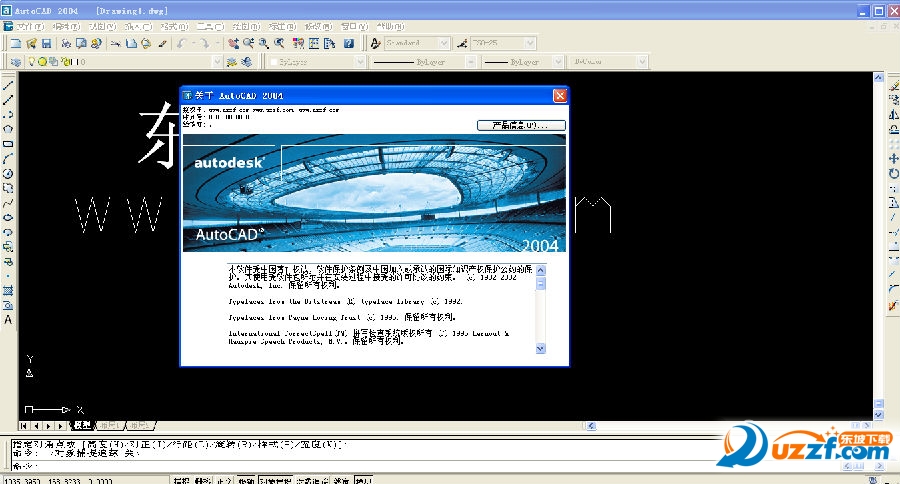The width and height of the screenshot is (900, 484).
Task: Close the About AutoCAD 2004 dialog
Action: pyautogui.click(x=560, y=95)
